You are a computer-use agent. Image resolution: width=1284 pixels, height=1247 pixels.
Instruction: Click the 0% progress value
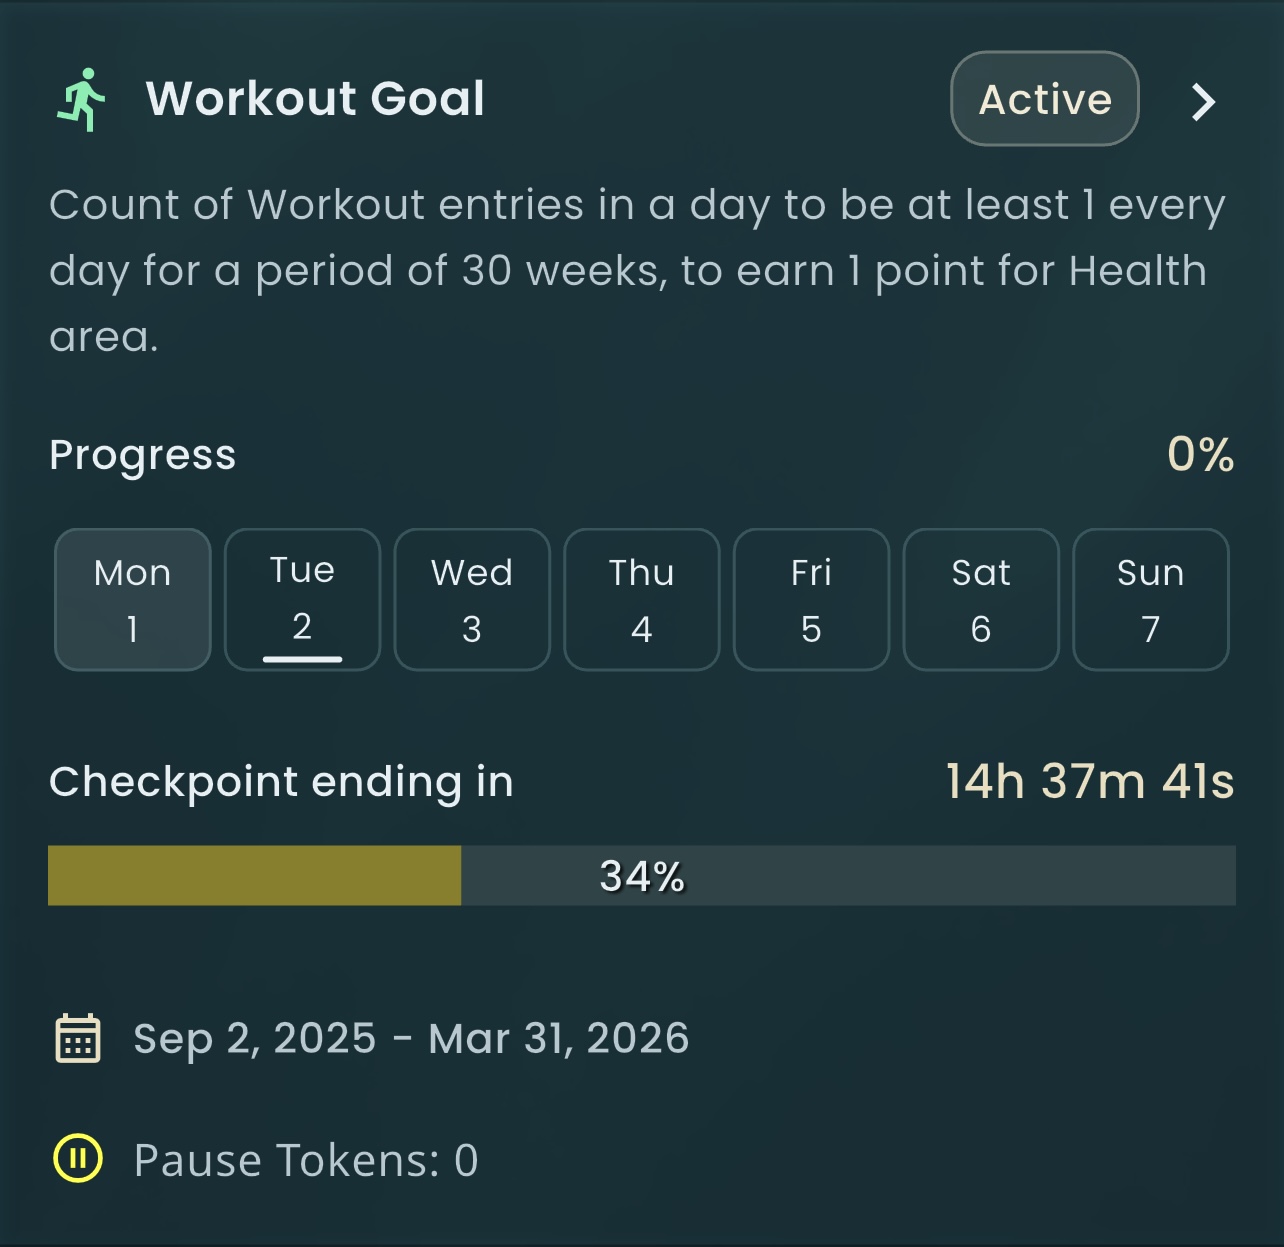(x=1200, y=455)
